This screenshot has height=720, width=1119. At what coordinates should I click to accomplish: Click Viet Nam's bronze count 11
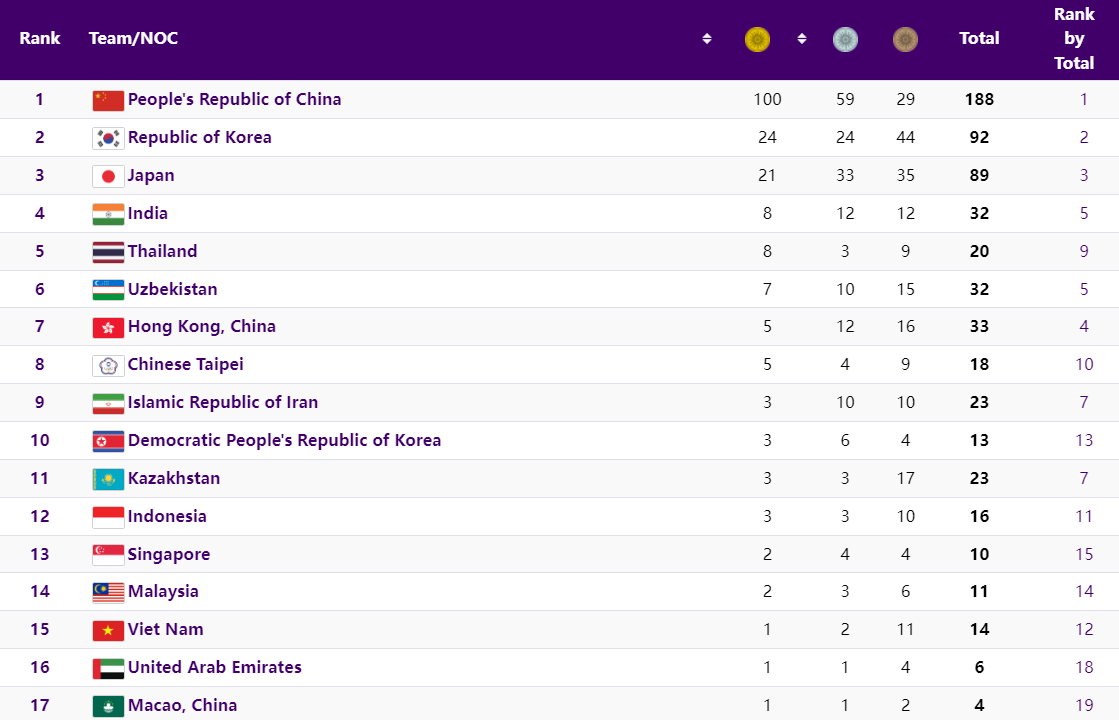point(906,629)
